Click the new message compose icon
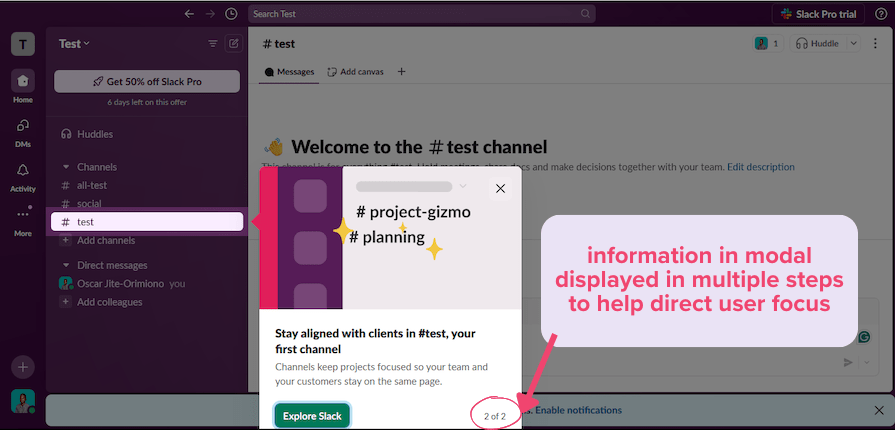The width and height of the screenshot is (895, 430). [233, 44]
